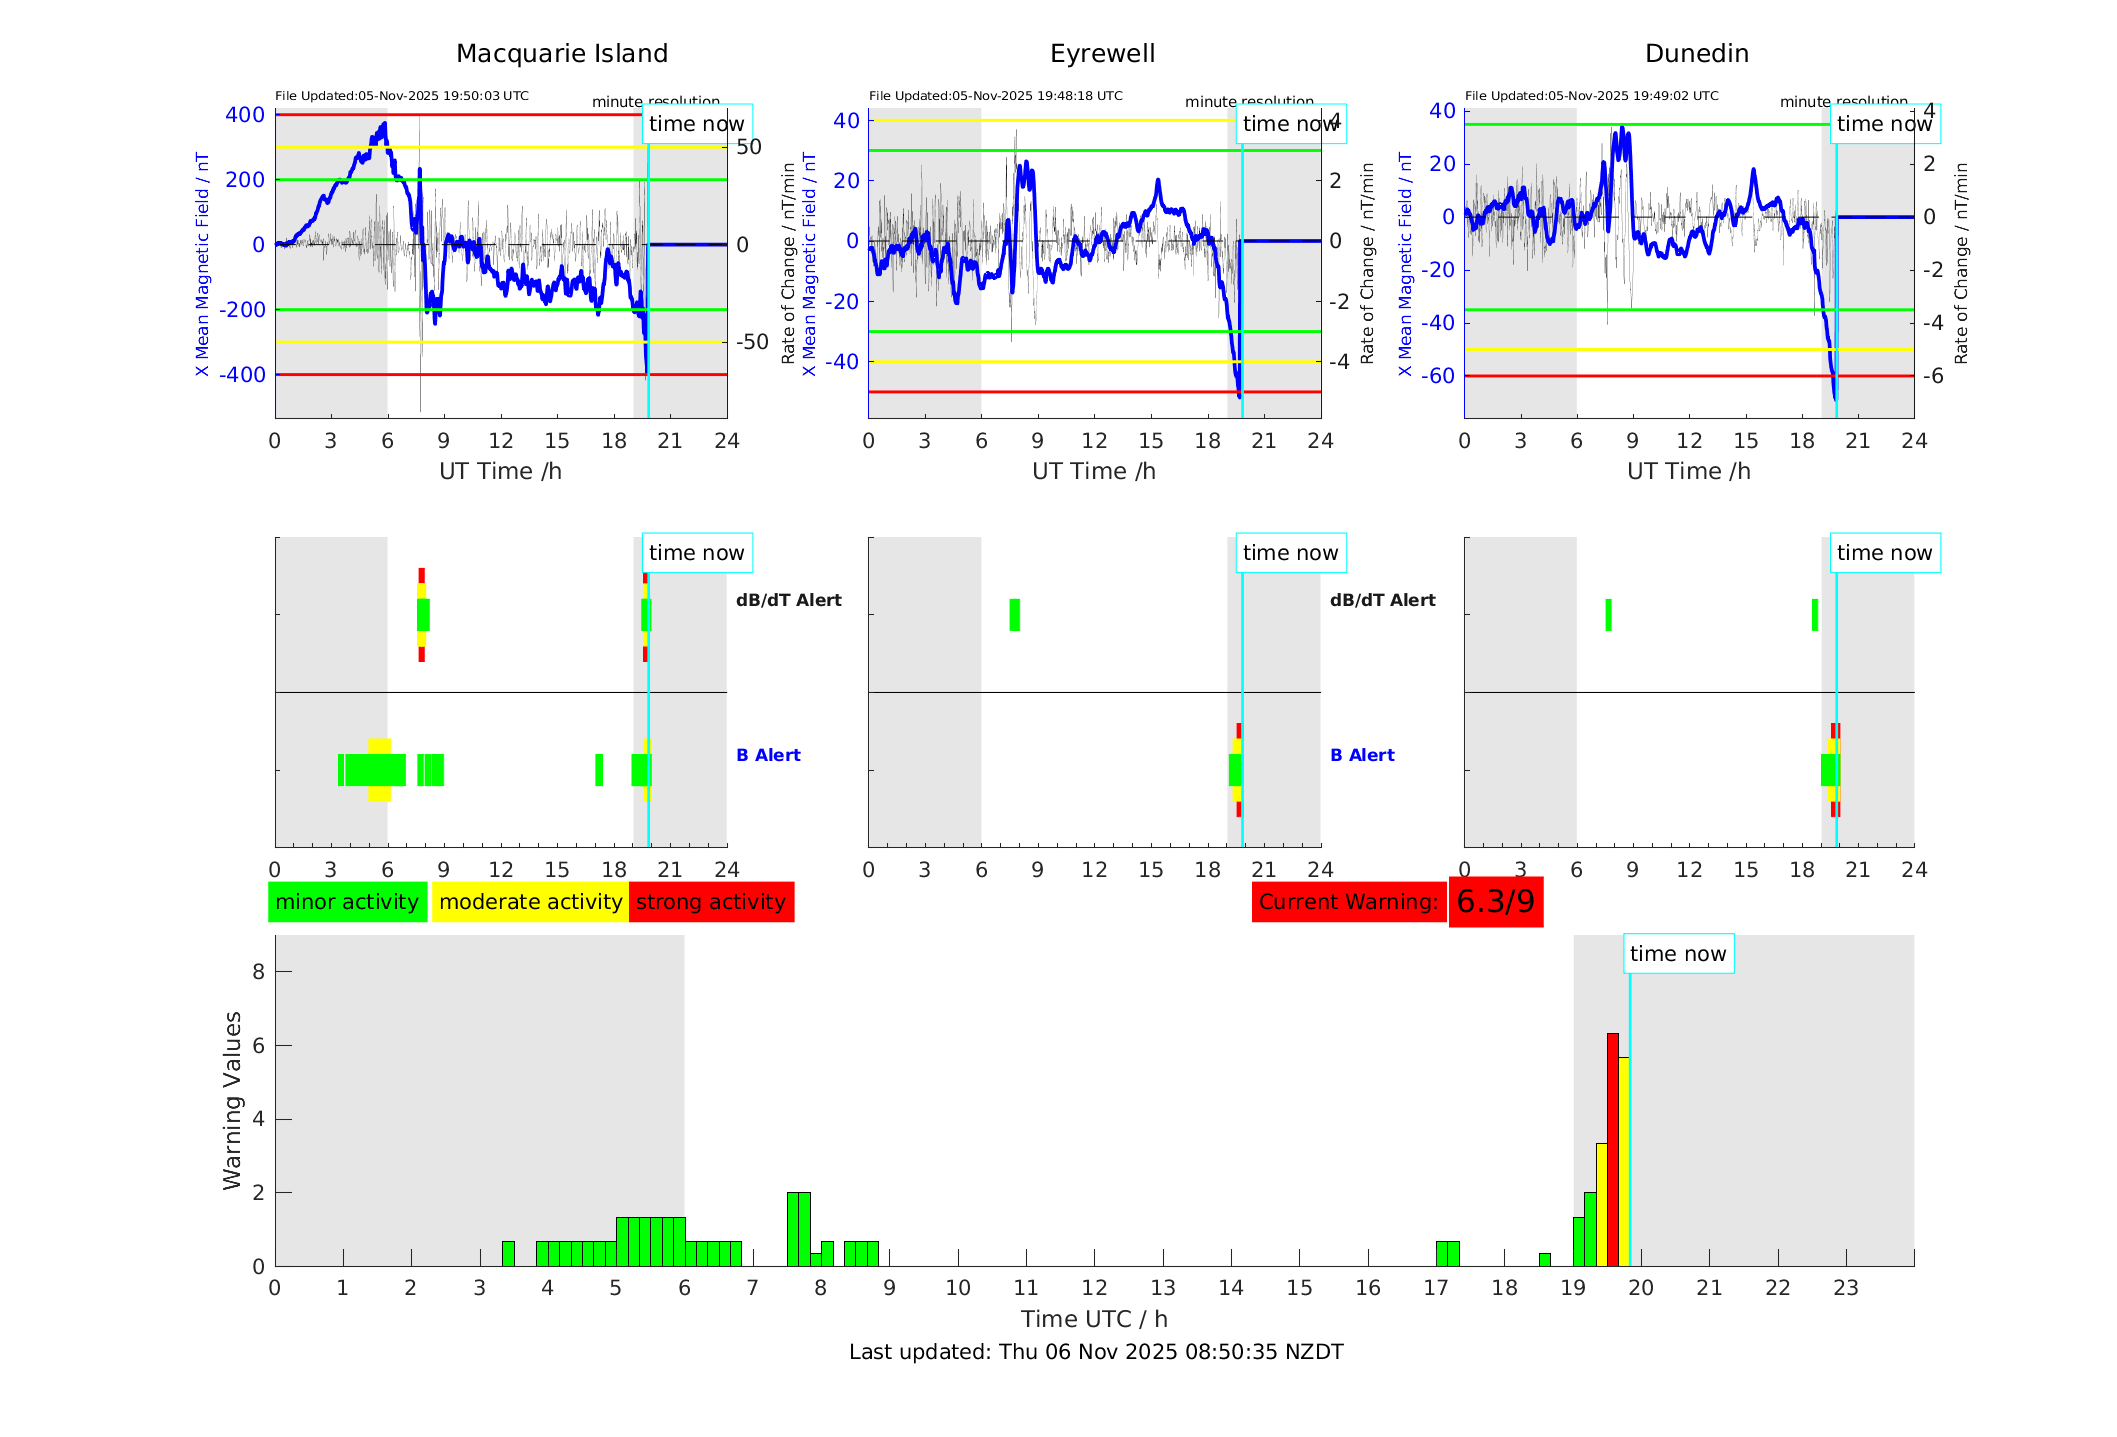
Task: Click time now marker on Dunedin magnetic plot
Action: coord(1884,124)
